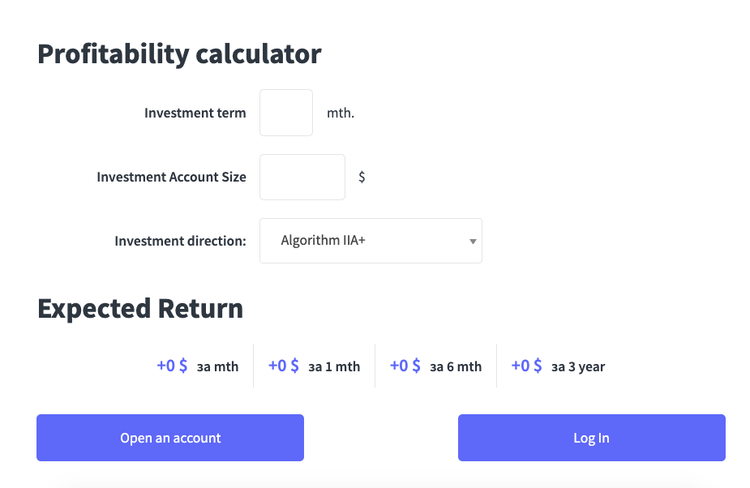The height and width of the screenshot is (488, 750).
Task: Select the Profitability calculator heading
Action: (x=179, y=54)
